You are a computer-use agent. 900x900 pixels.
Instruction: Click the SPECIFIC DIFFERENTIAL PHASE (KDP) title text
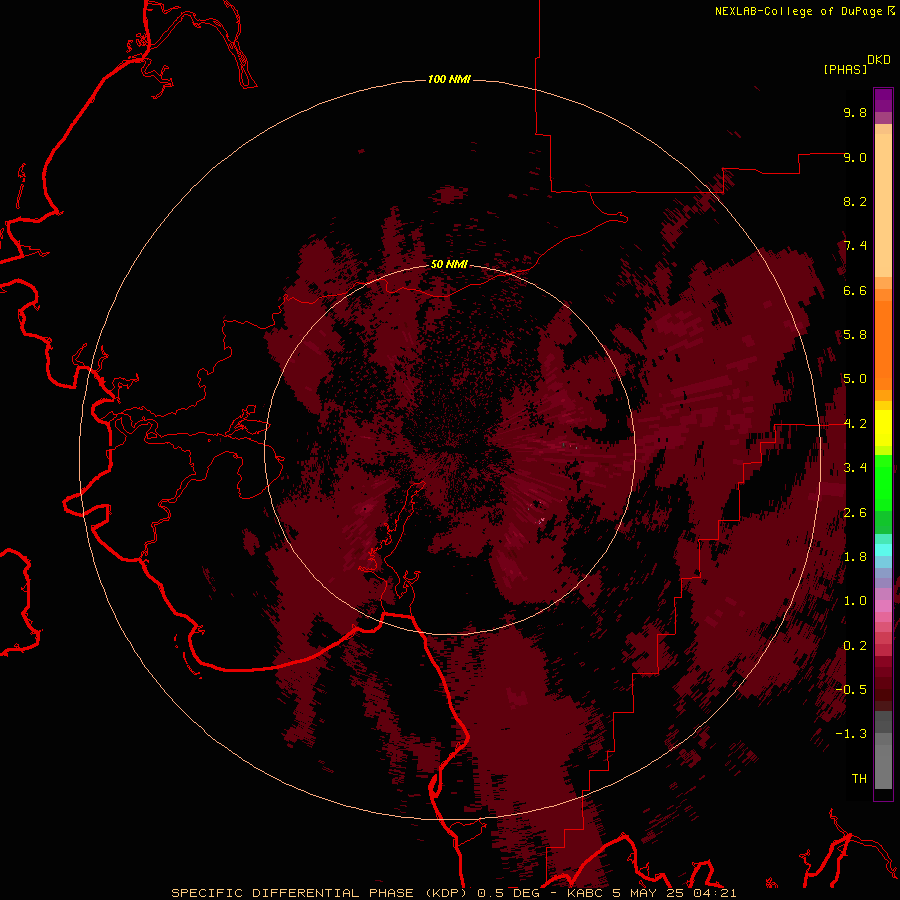319,893
